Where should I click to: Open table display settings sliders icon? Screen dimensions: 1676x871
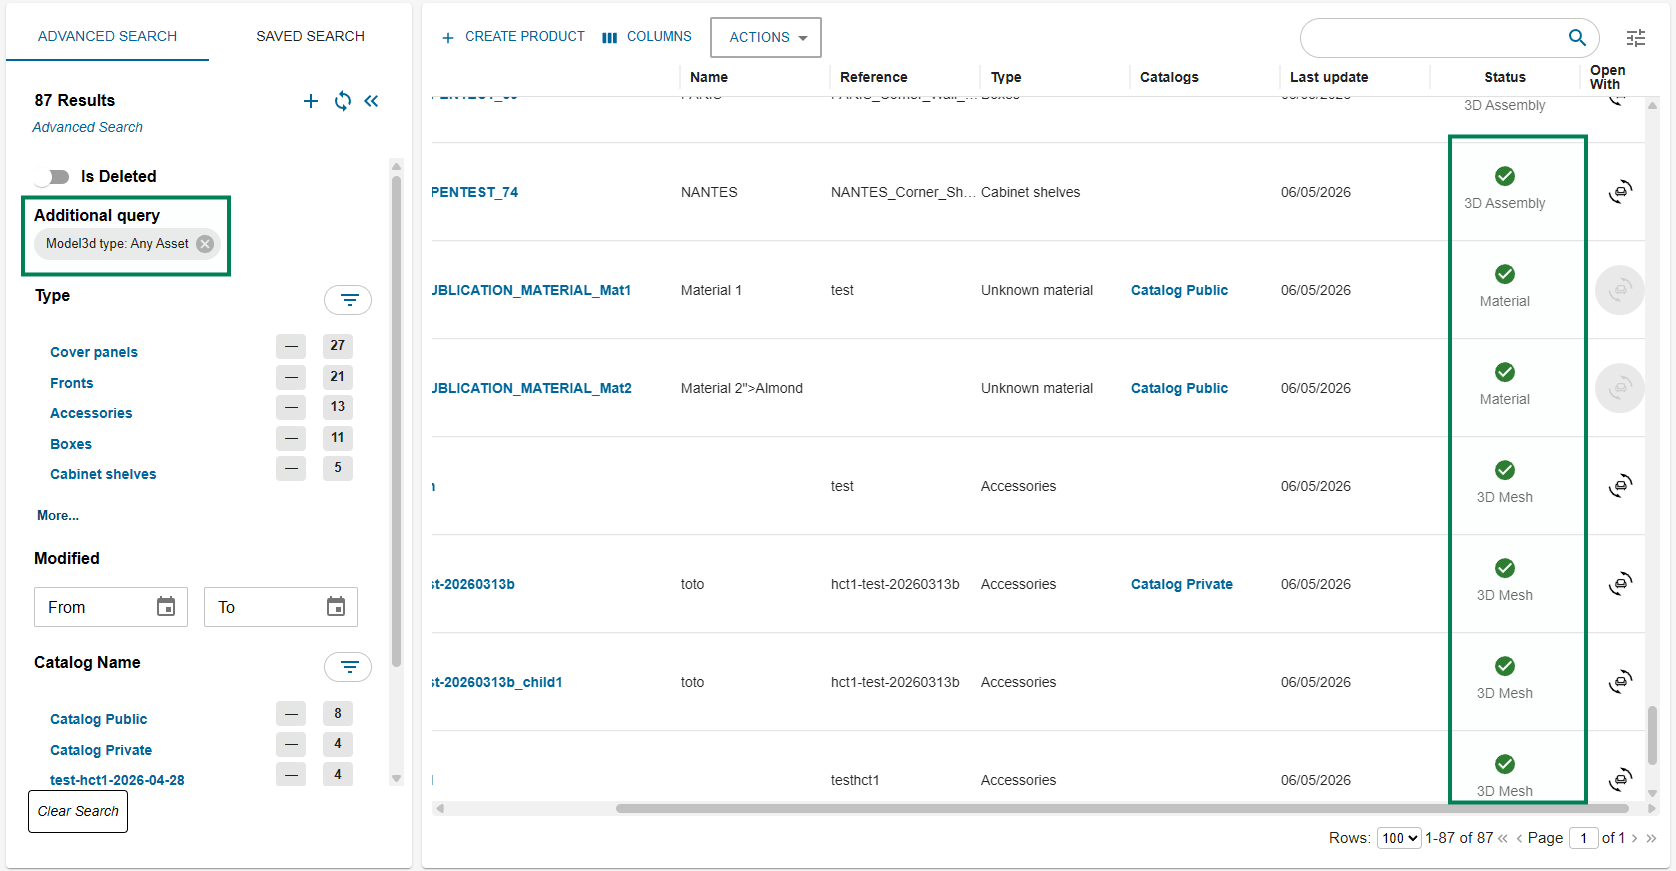(x=1636, y=38)
